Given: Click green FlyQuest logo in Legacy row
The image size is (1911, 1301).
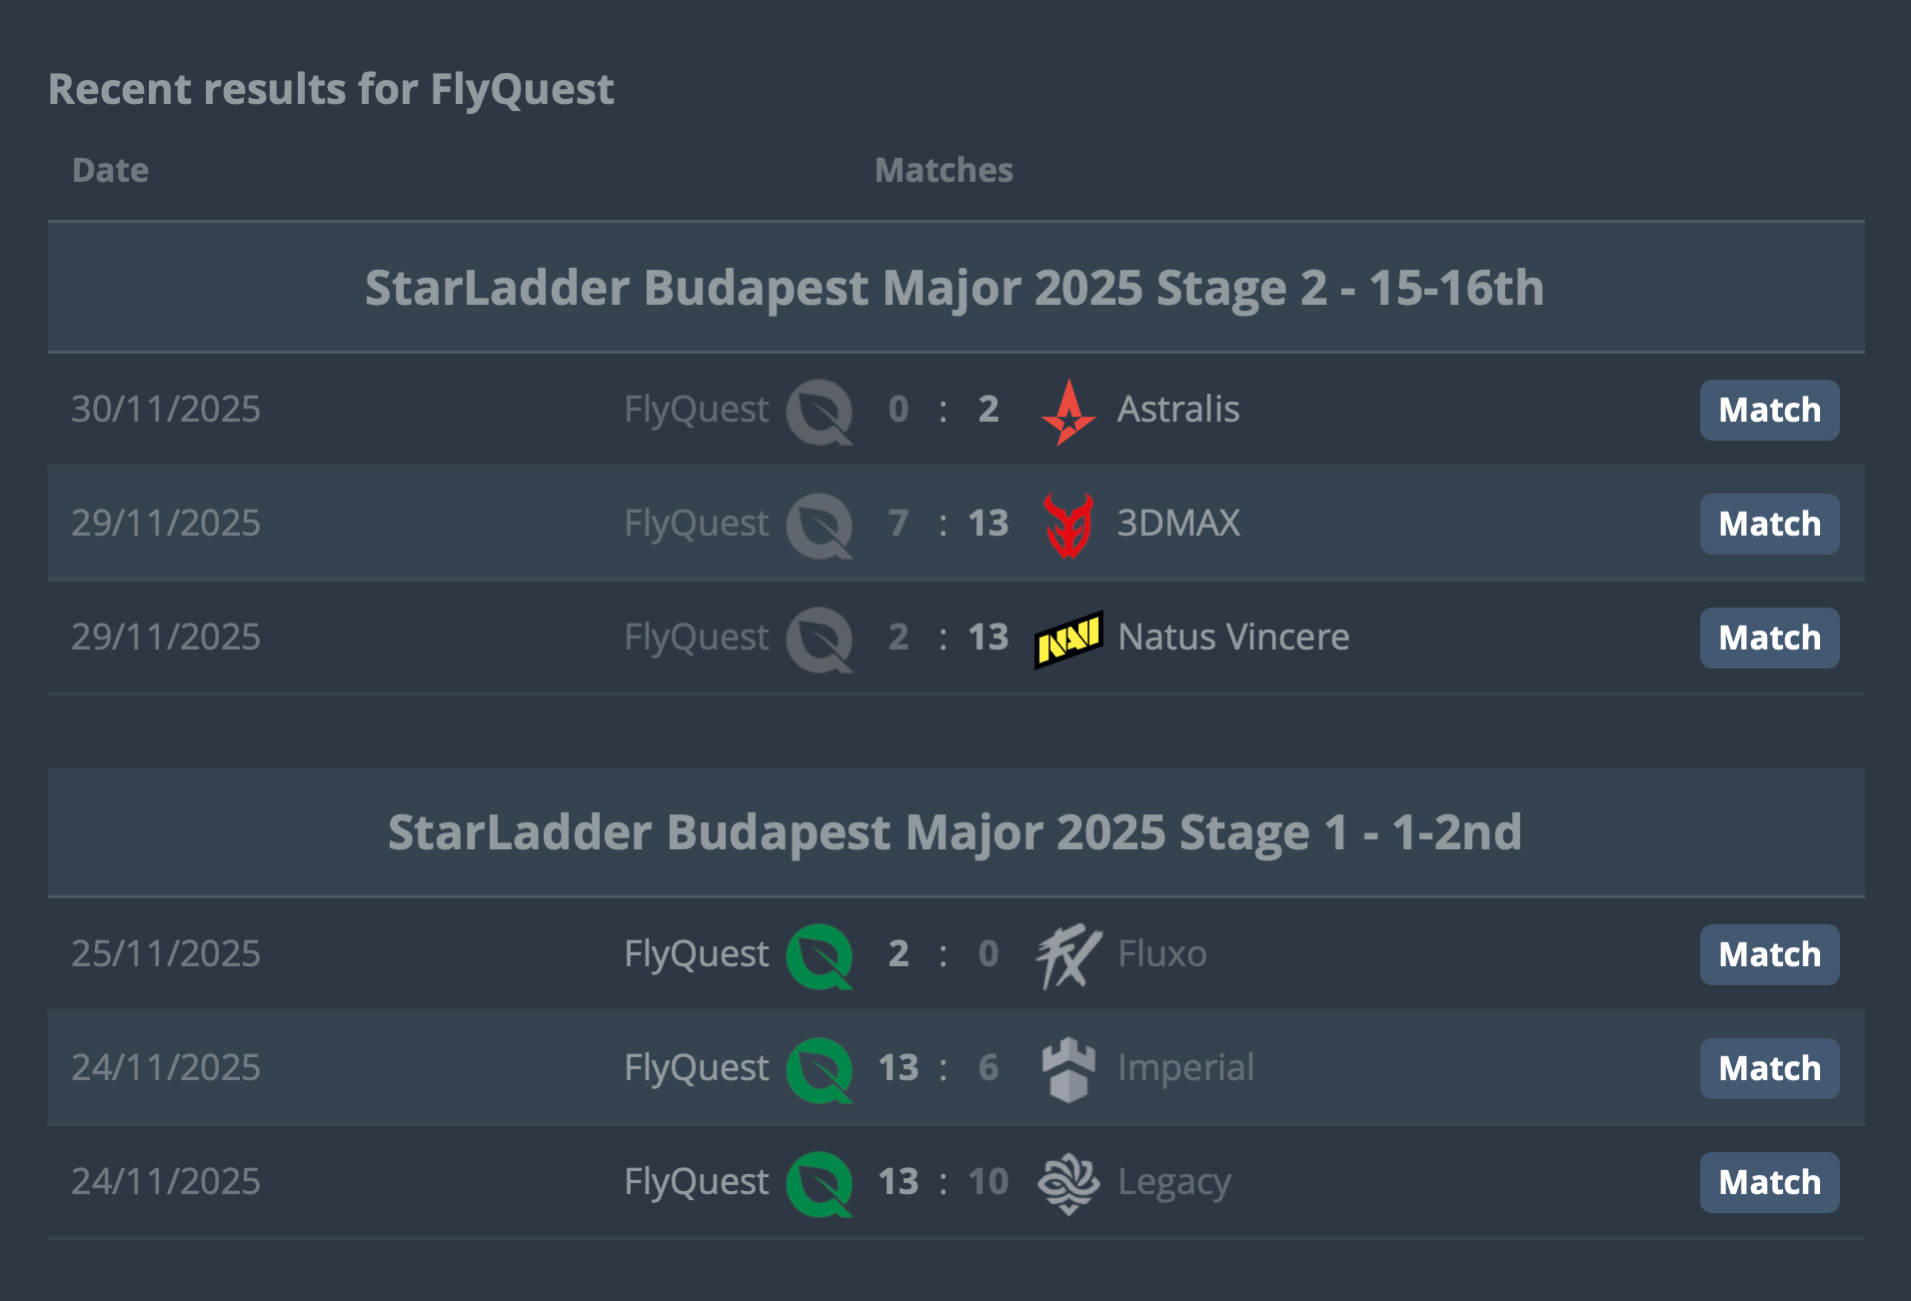Looking at the screenshot, I should coord(819,1184).
